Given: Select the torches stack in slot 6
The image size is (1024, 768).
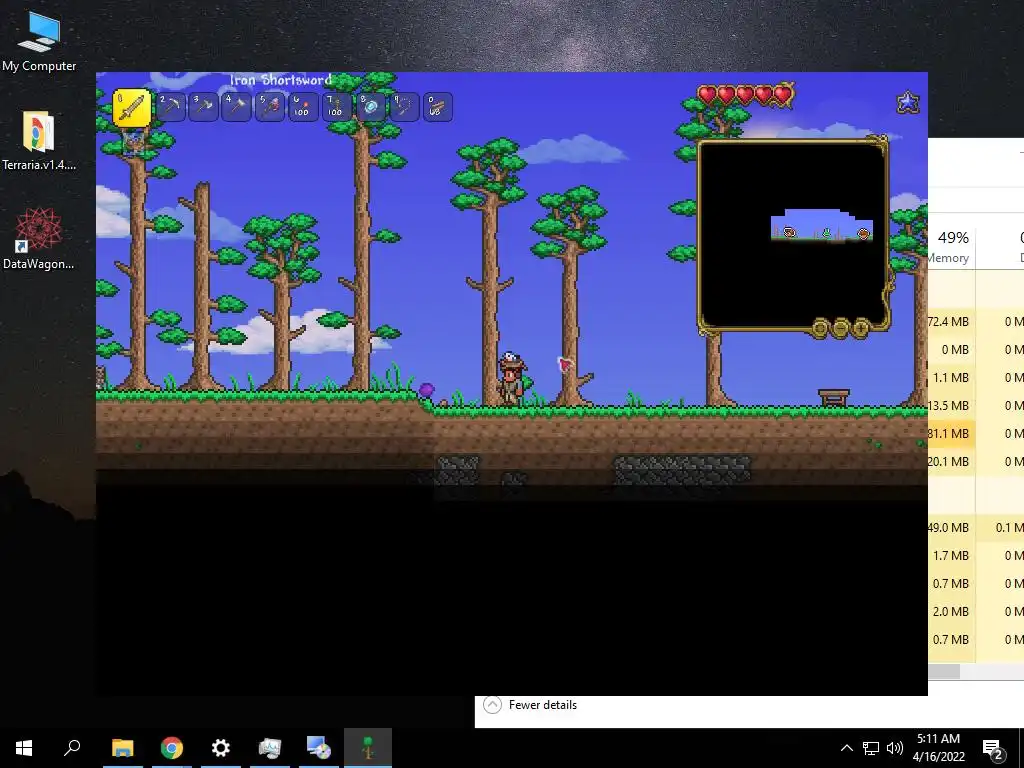Looking at the screenshot, I should [x=303, y=107].
